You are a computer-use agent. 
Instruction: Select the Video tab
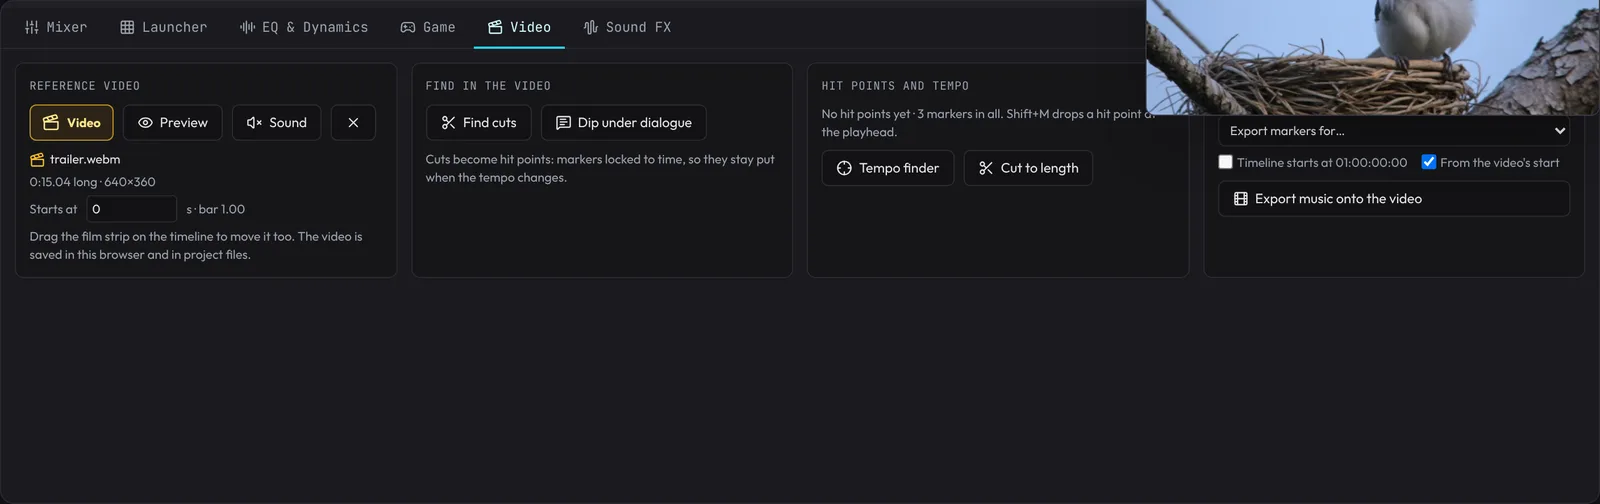519,27
